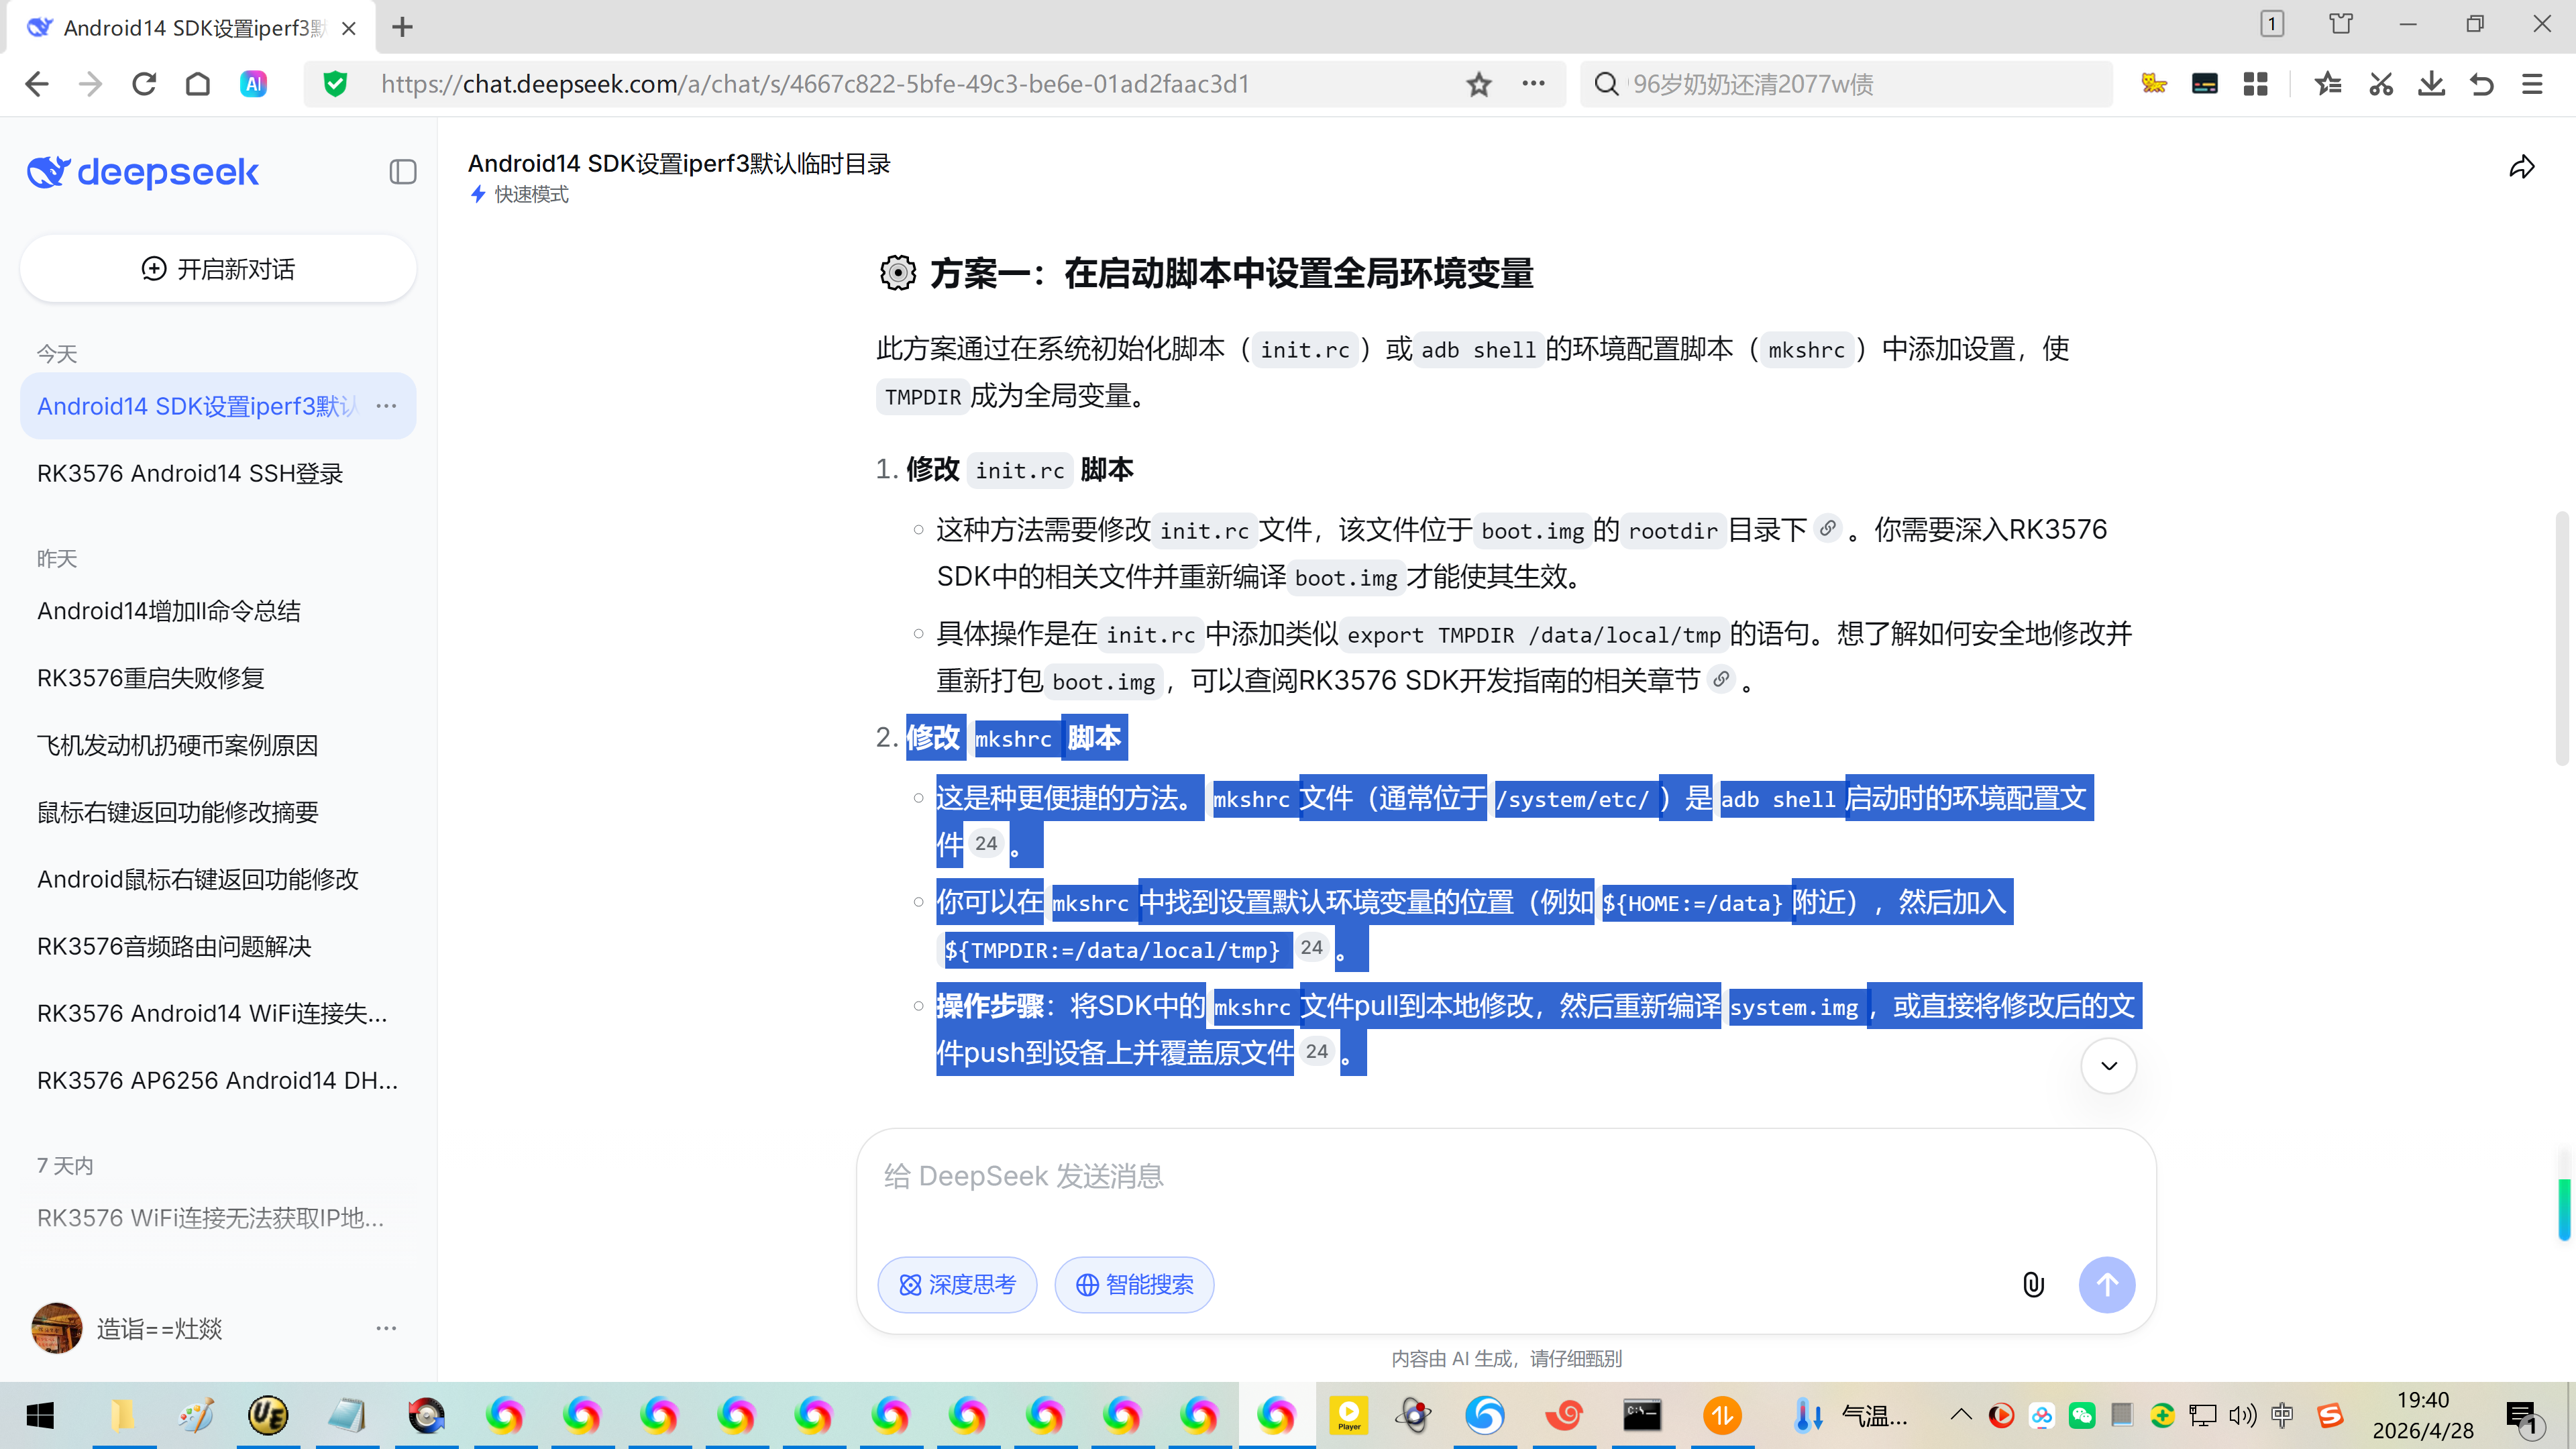Click the scissors screenshot tool icon
Image resolution: width=2576 pixels, height=1449 pixels.
point(2380,84)
